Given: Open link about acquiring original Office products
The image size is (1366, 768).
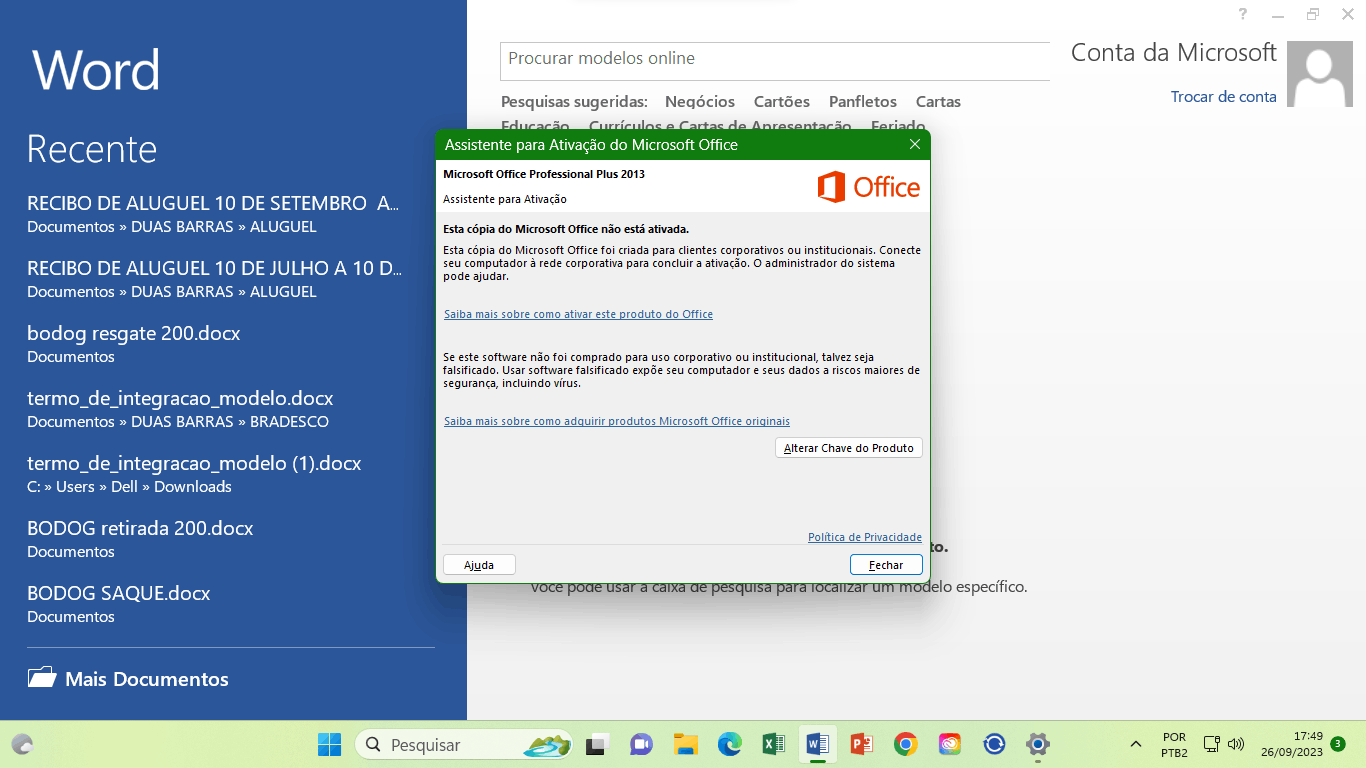Looking at the screenshot, I should 617,421.
